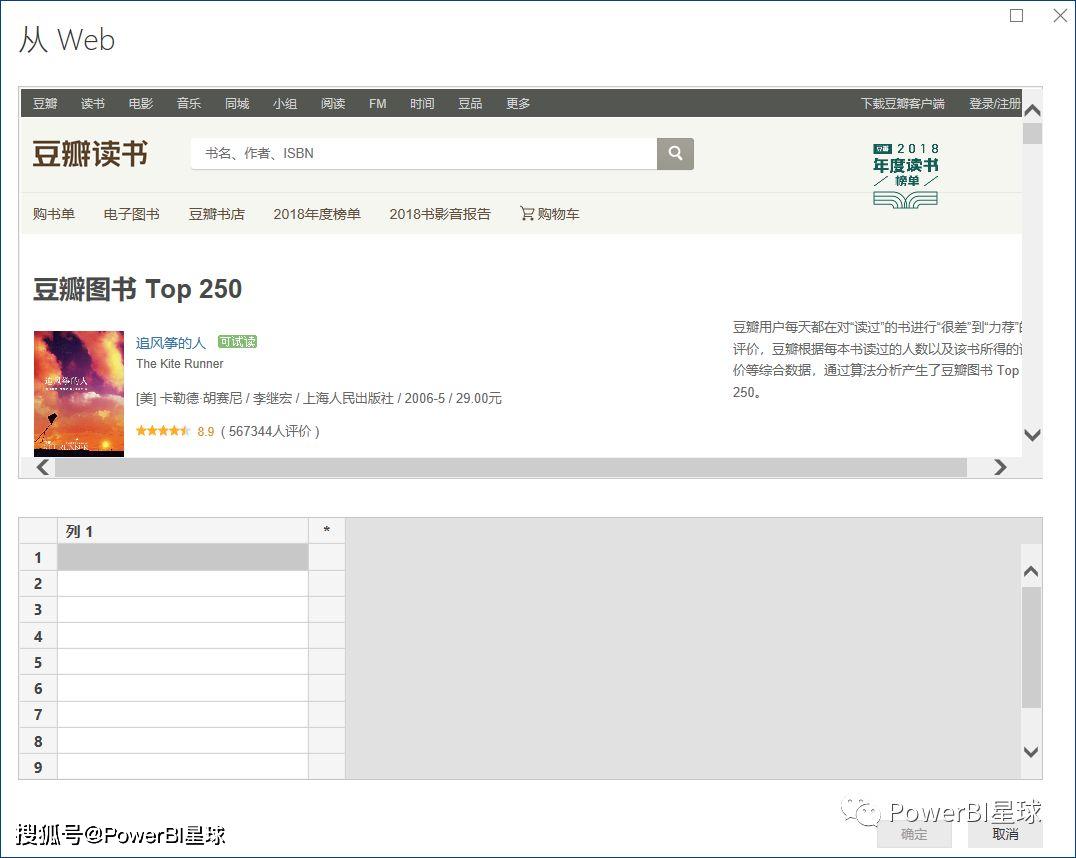Select cell in row 5 of 列 1
Screen dimensions: 1076x858
click(183, 662)
